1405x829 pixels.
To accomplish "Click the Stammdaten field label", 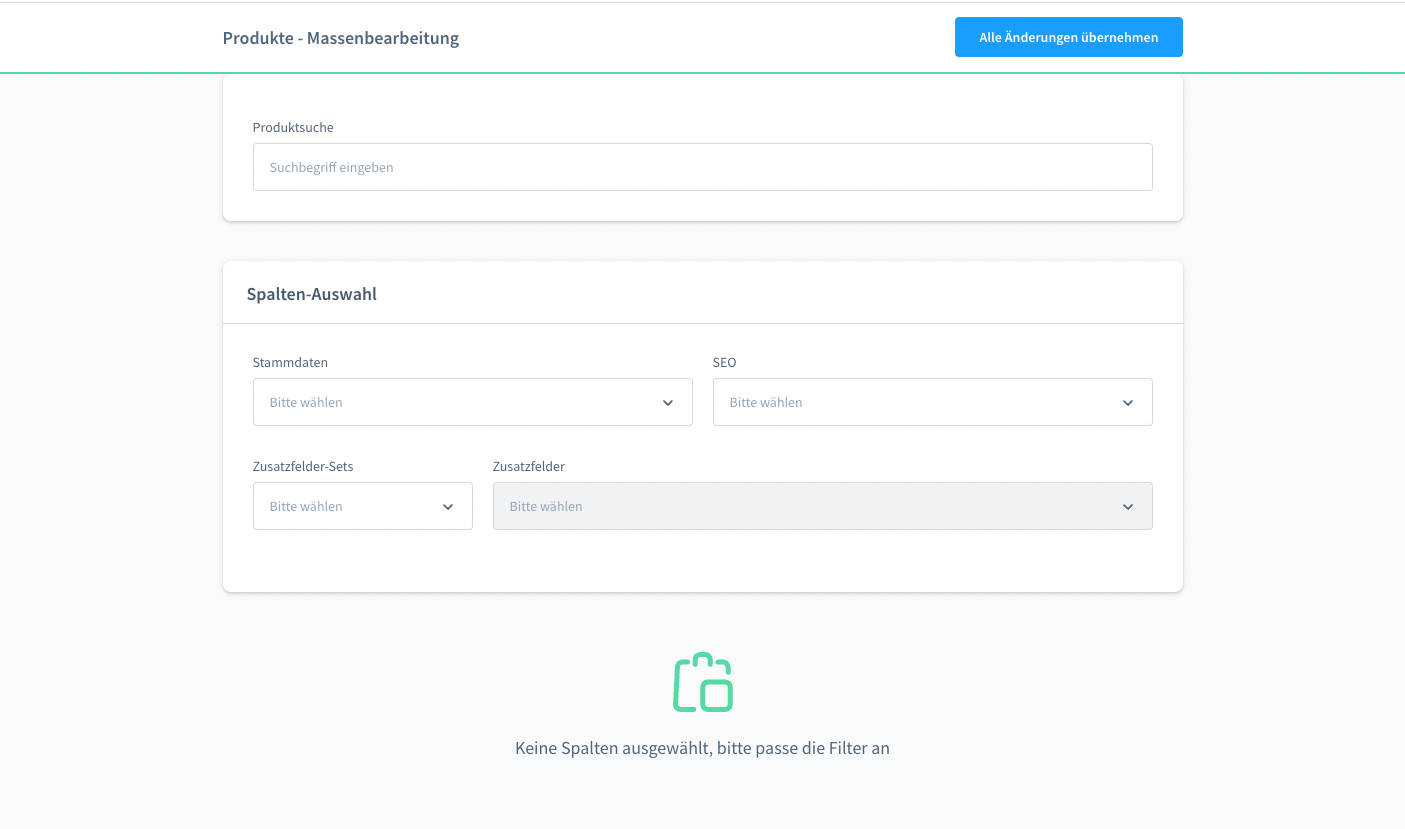I will tap(290, 362).
